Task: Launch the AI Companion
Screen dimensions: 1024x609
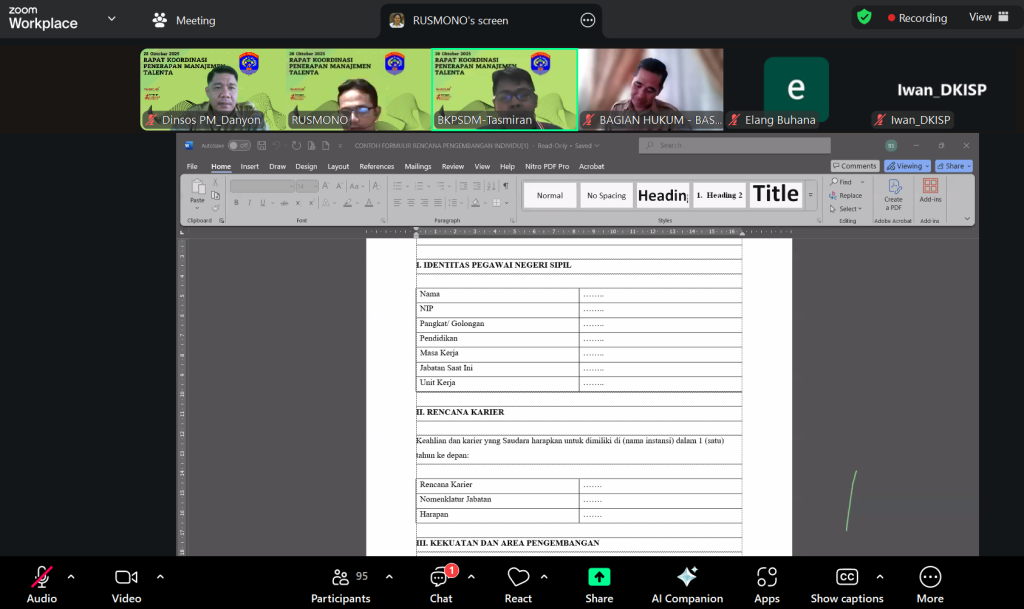Action: 686,583
